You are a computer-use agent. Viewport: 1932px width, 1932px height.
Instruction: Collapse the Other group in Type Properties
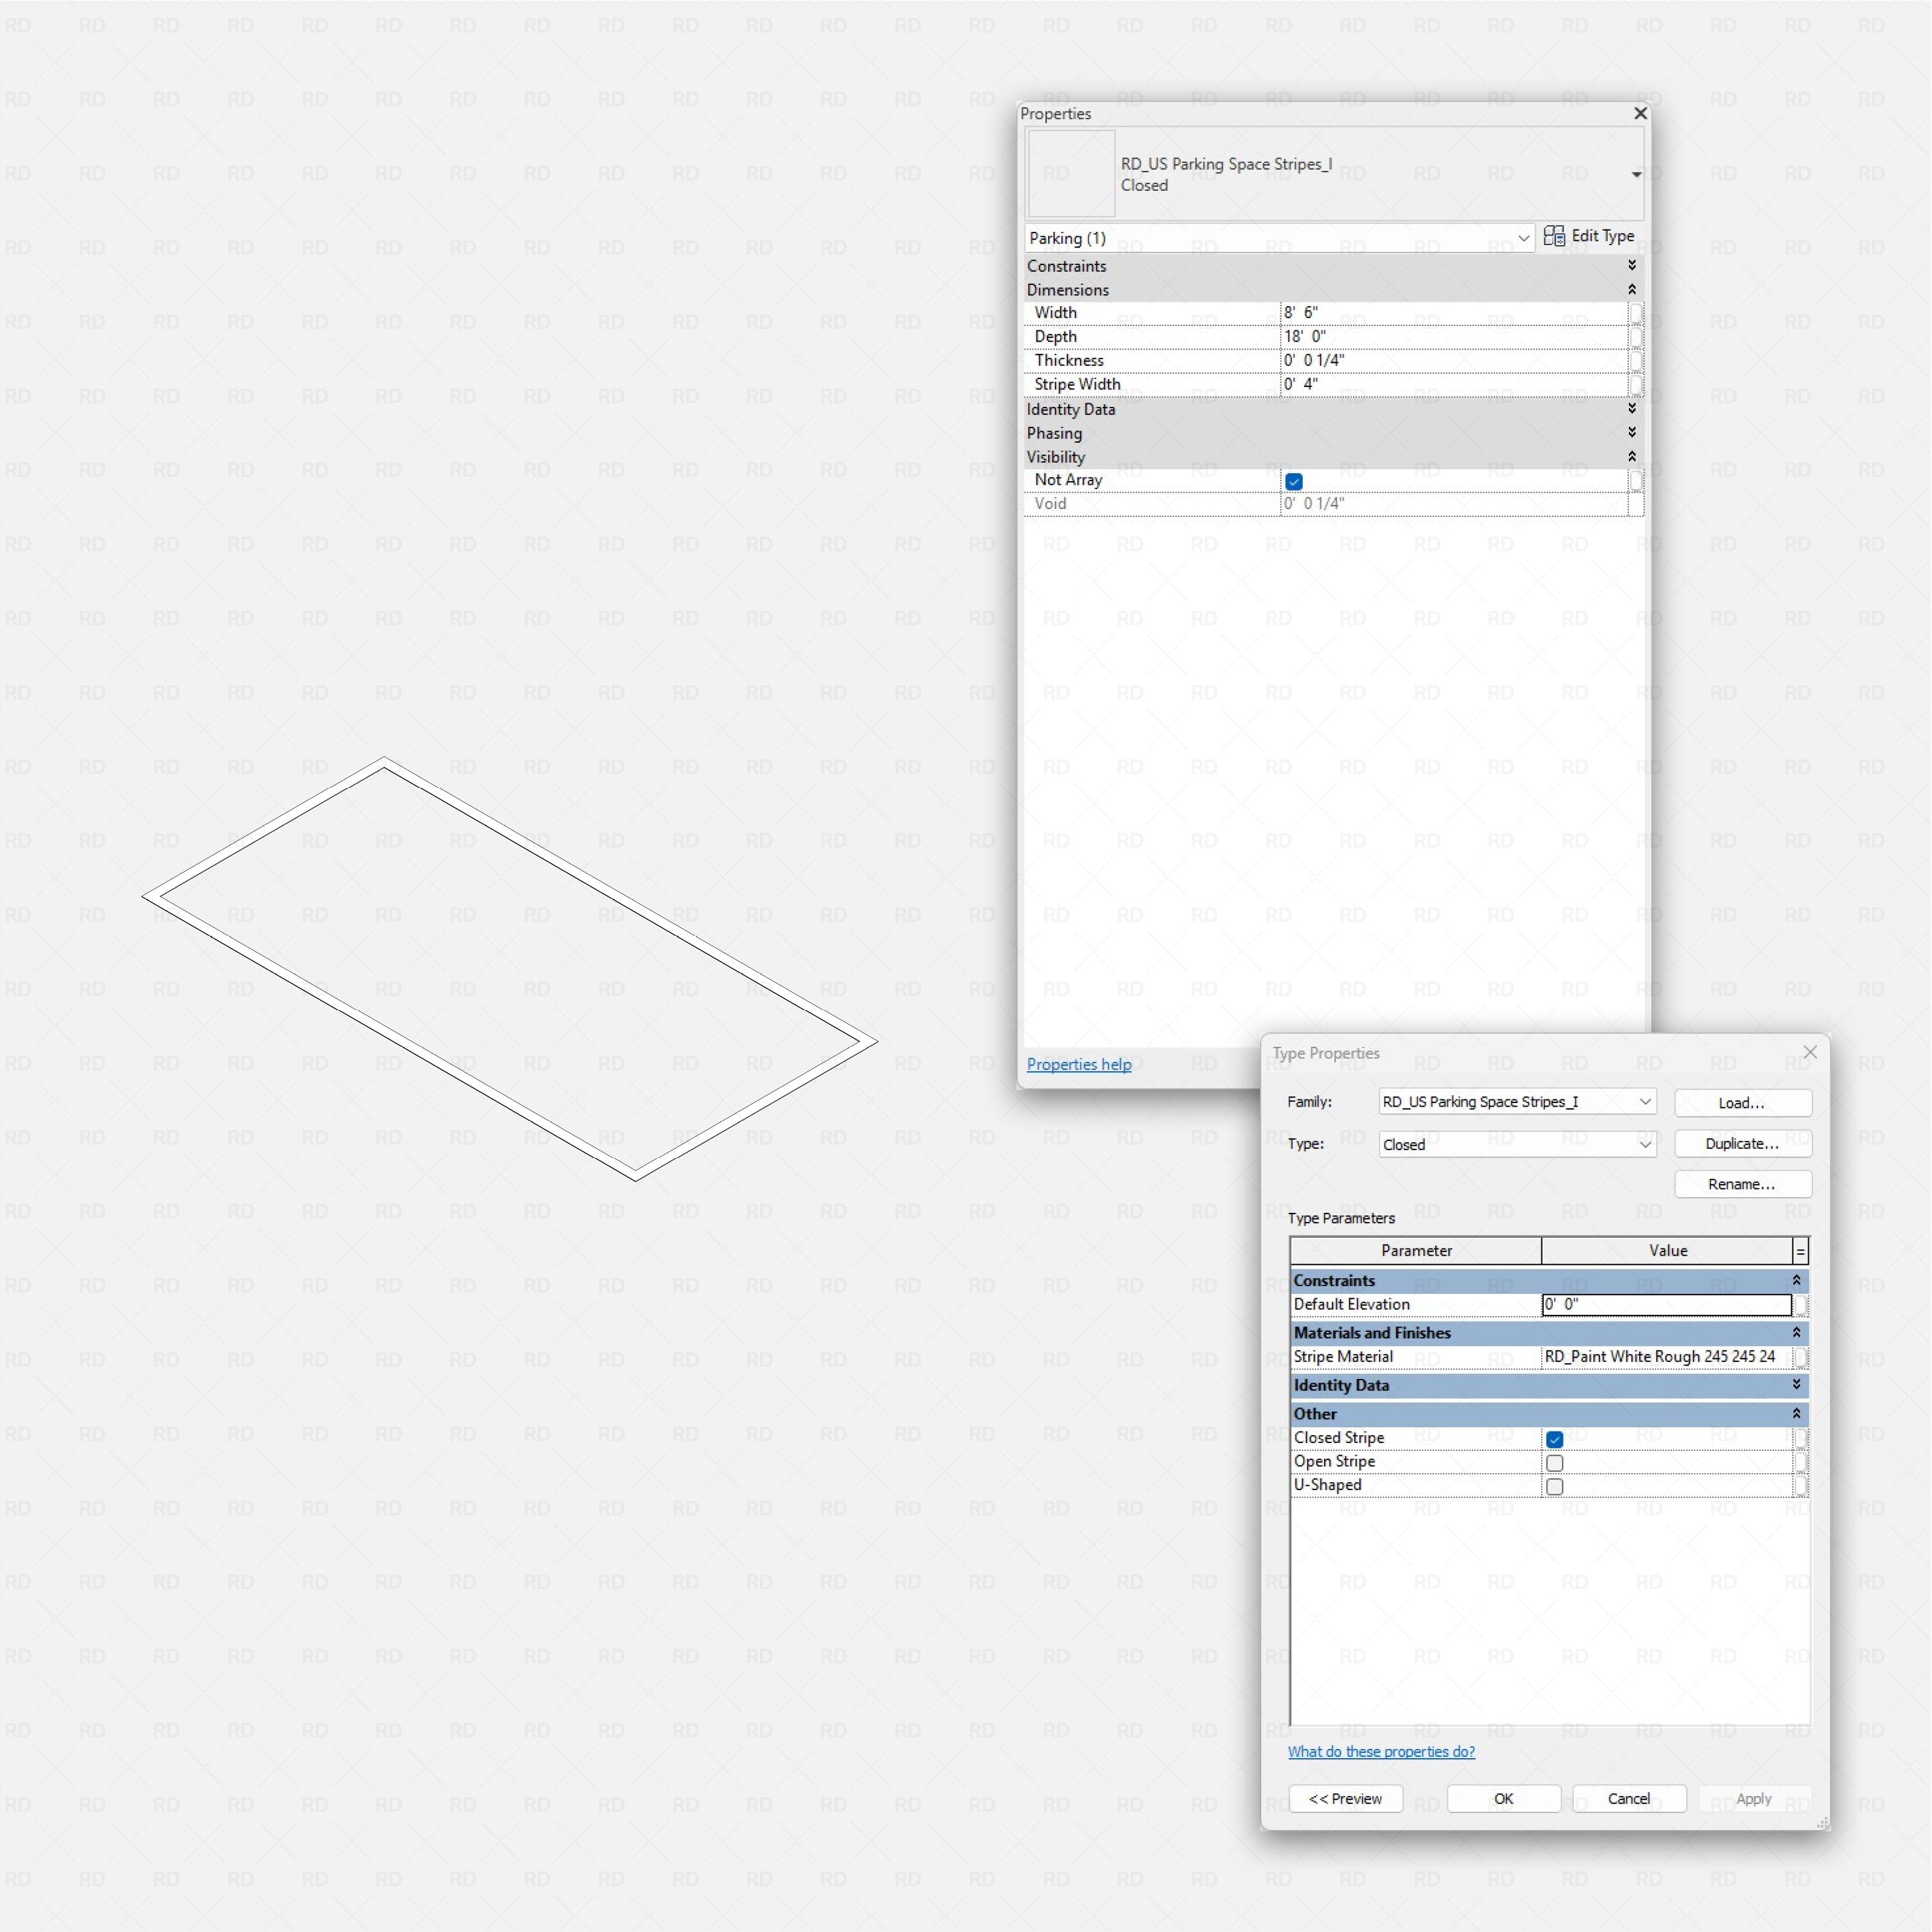1796,1413
